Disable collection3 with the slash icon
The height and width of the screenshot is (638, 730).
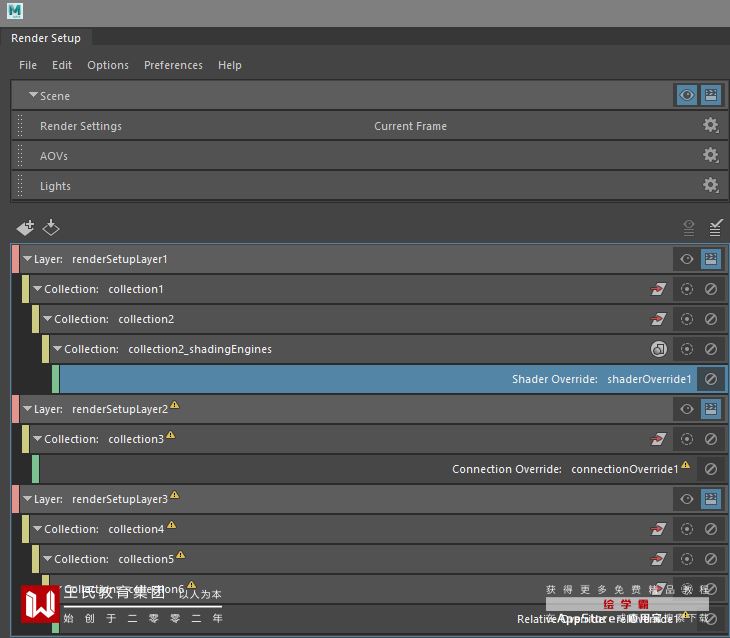pyautogui.click(x=711, y=439)
